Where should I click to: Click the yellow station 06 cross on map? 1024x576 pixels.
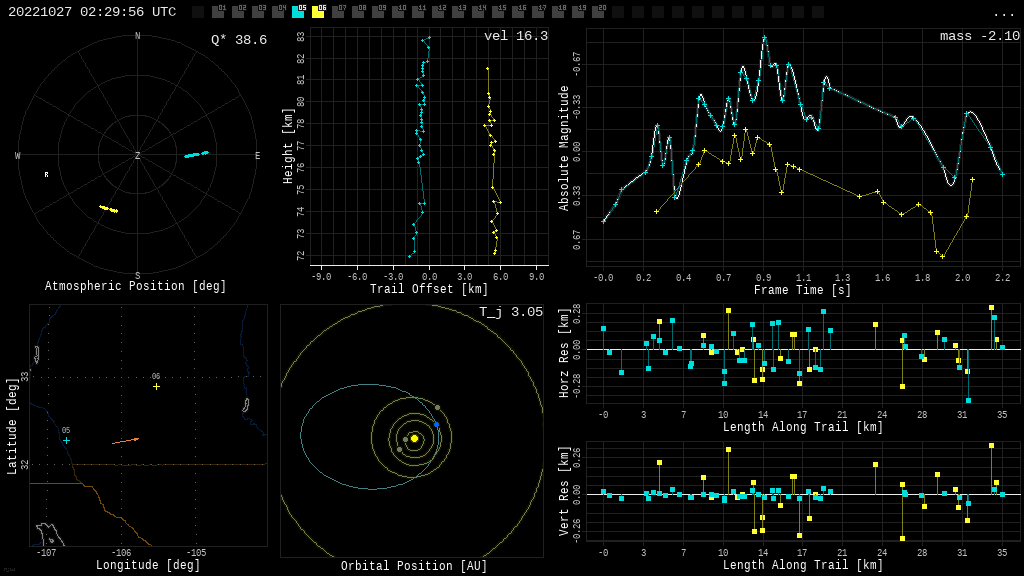(x=156, y=386)
